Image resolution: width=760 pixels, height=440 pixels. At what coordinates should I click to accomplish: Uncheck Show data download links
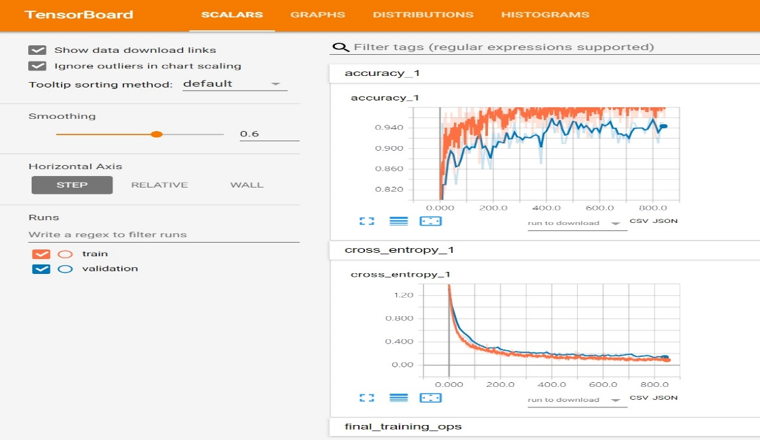(38, 50)
